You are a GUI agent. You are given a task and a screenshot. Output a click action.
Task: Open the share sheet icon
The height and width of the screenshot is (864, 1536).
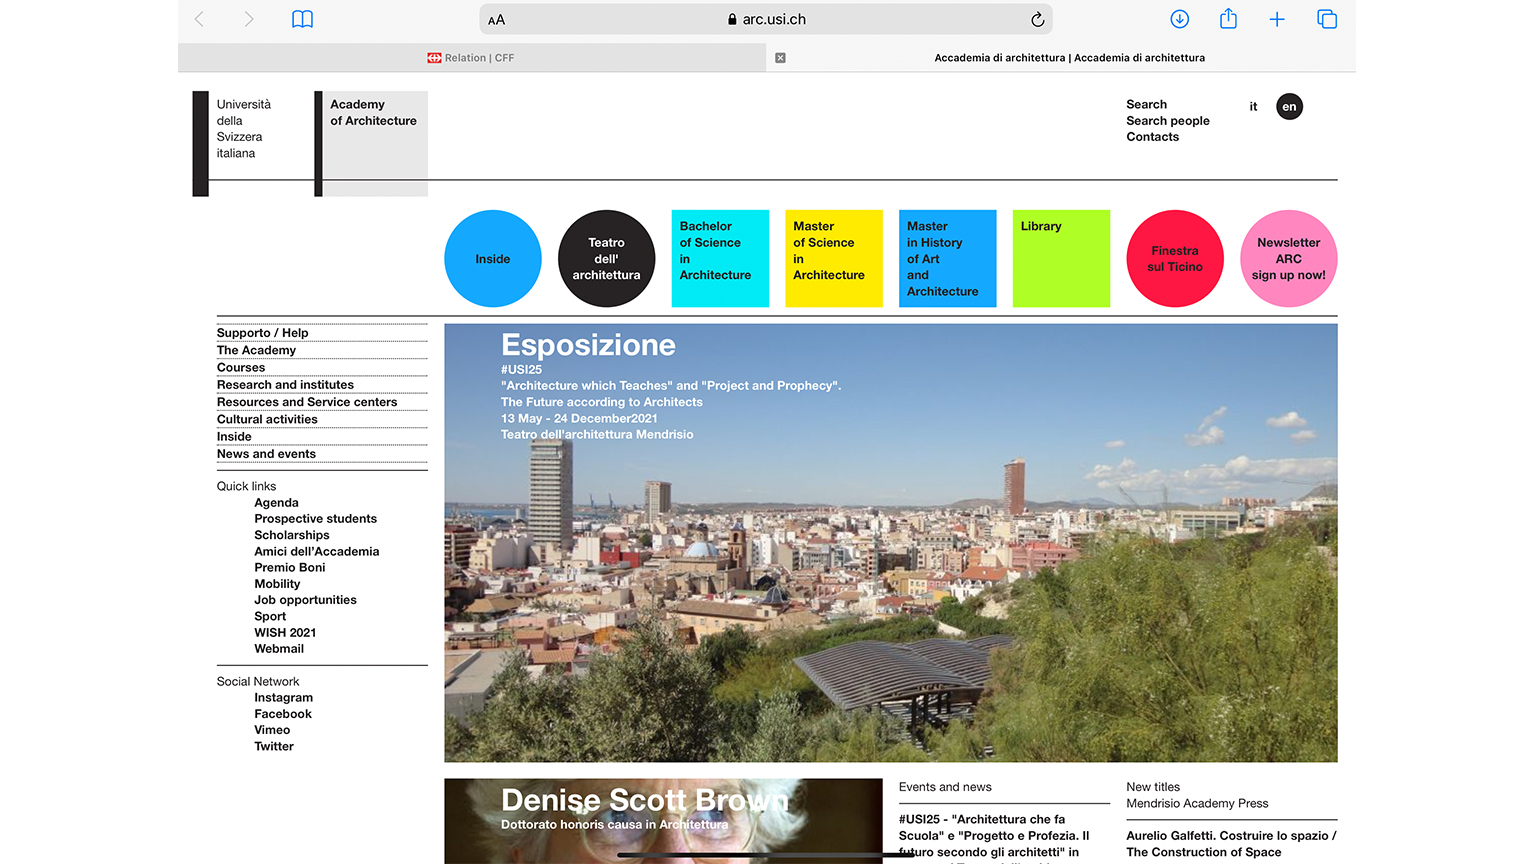coord(1228,18)
